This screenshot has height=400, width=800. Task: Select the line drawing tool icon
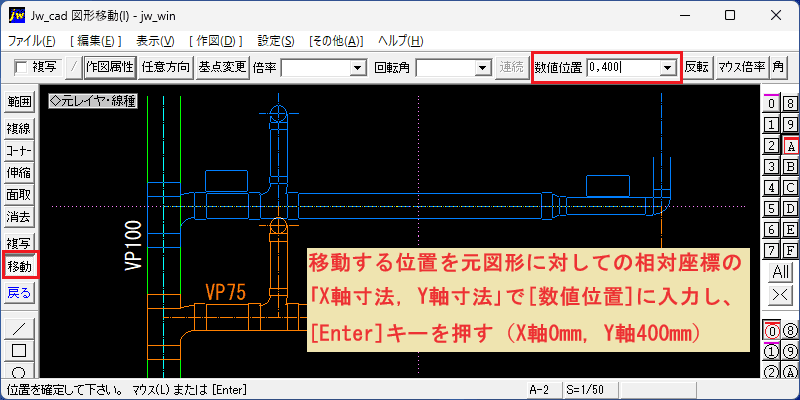[x=19, y=328]
